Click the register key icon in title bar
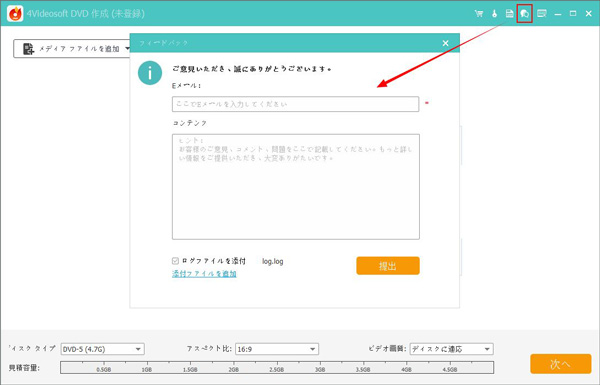600x385 pixels. coord(494,14)
